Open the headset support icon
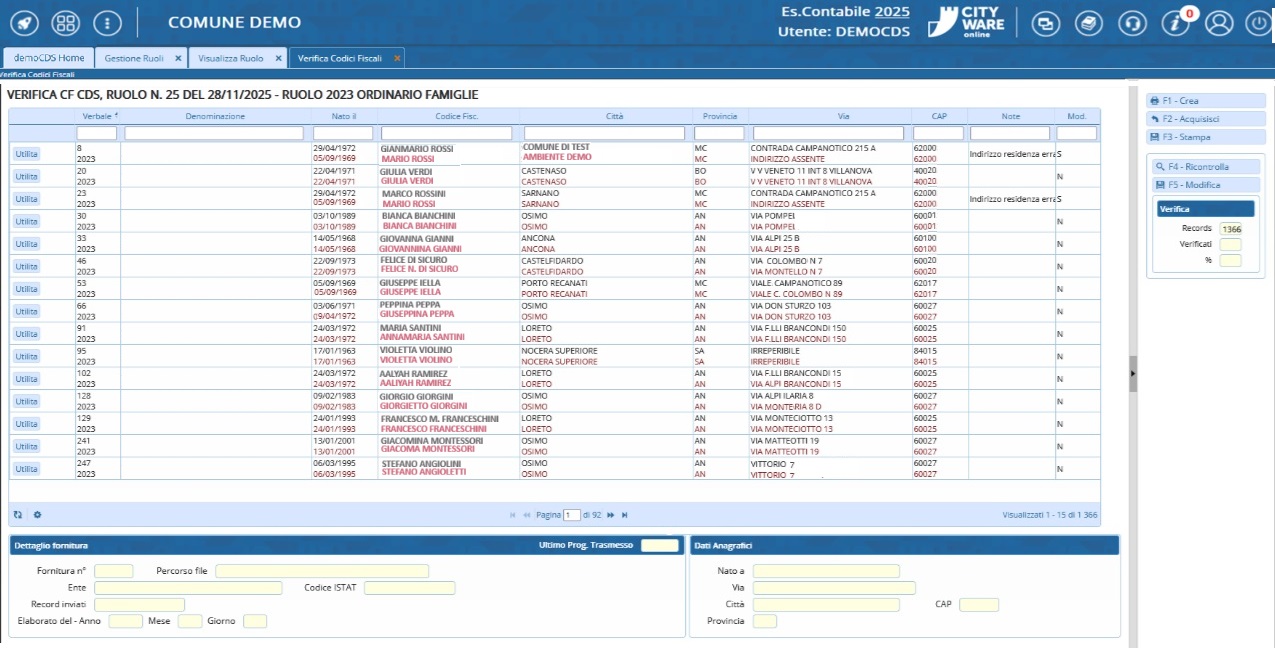Image resolution: width=1275 pixels, height=651 pixels. (1132, 23)
